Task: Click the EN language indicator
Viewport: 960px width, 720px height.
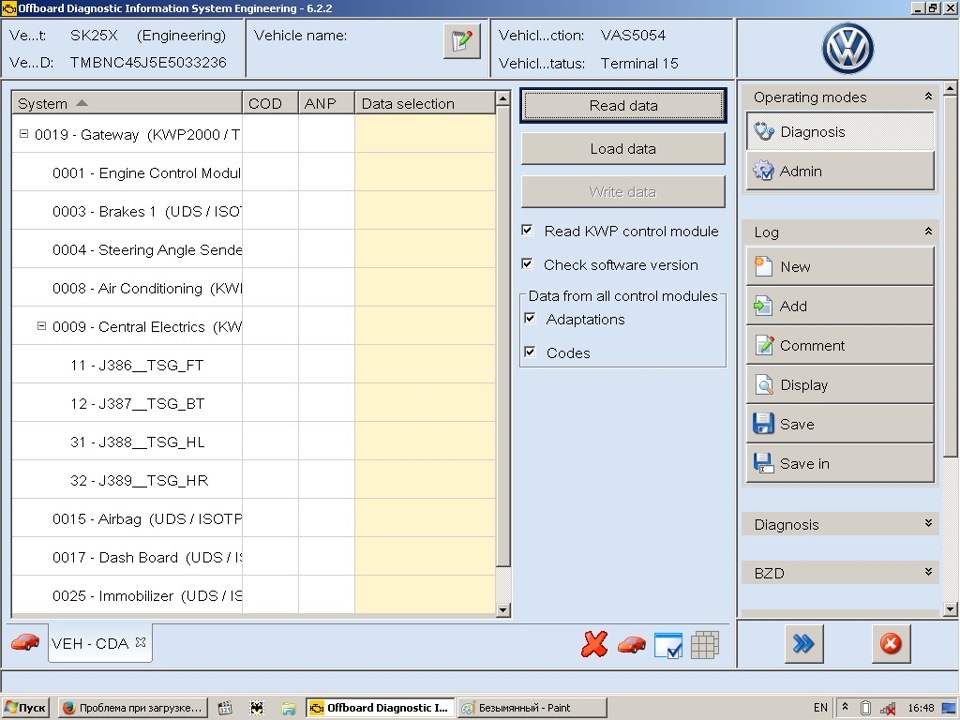Action: tap(820, 708)
